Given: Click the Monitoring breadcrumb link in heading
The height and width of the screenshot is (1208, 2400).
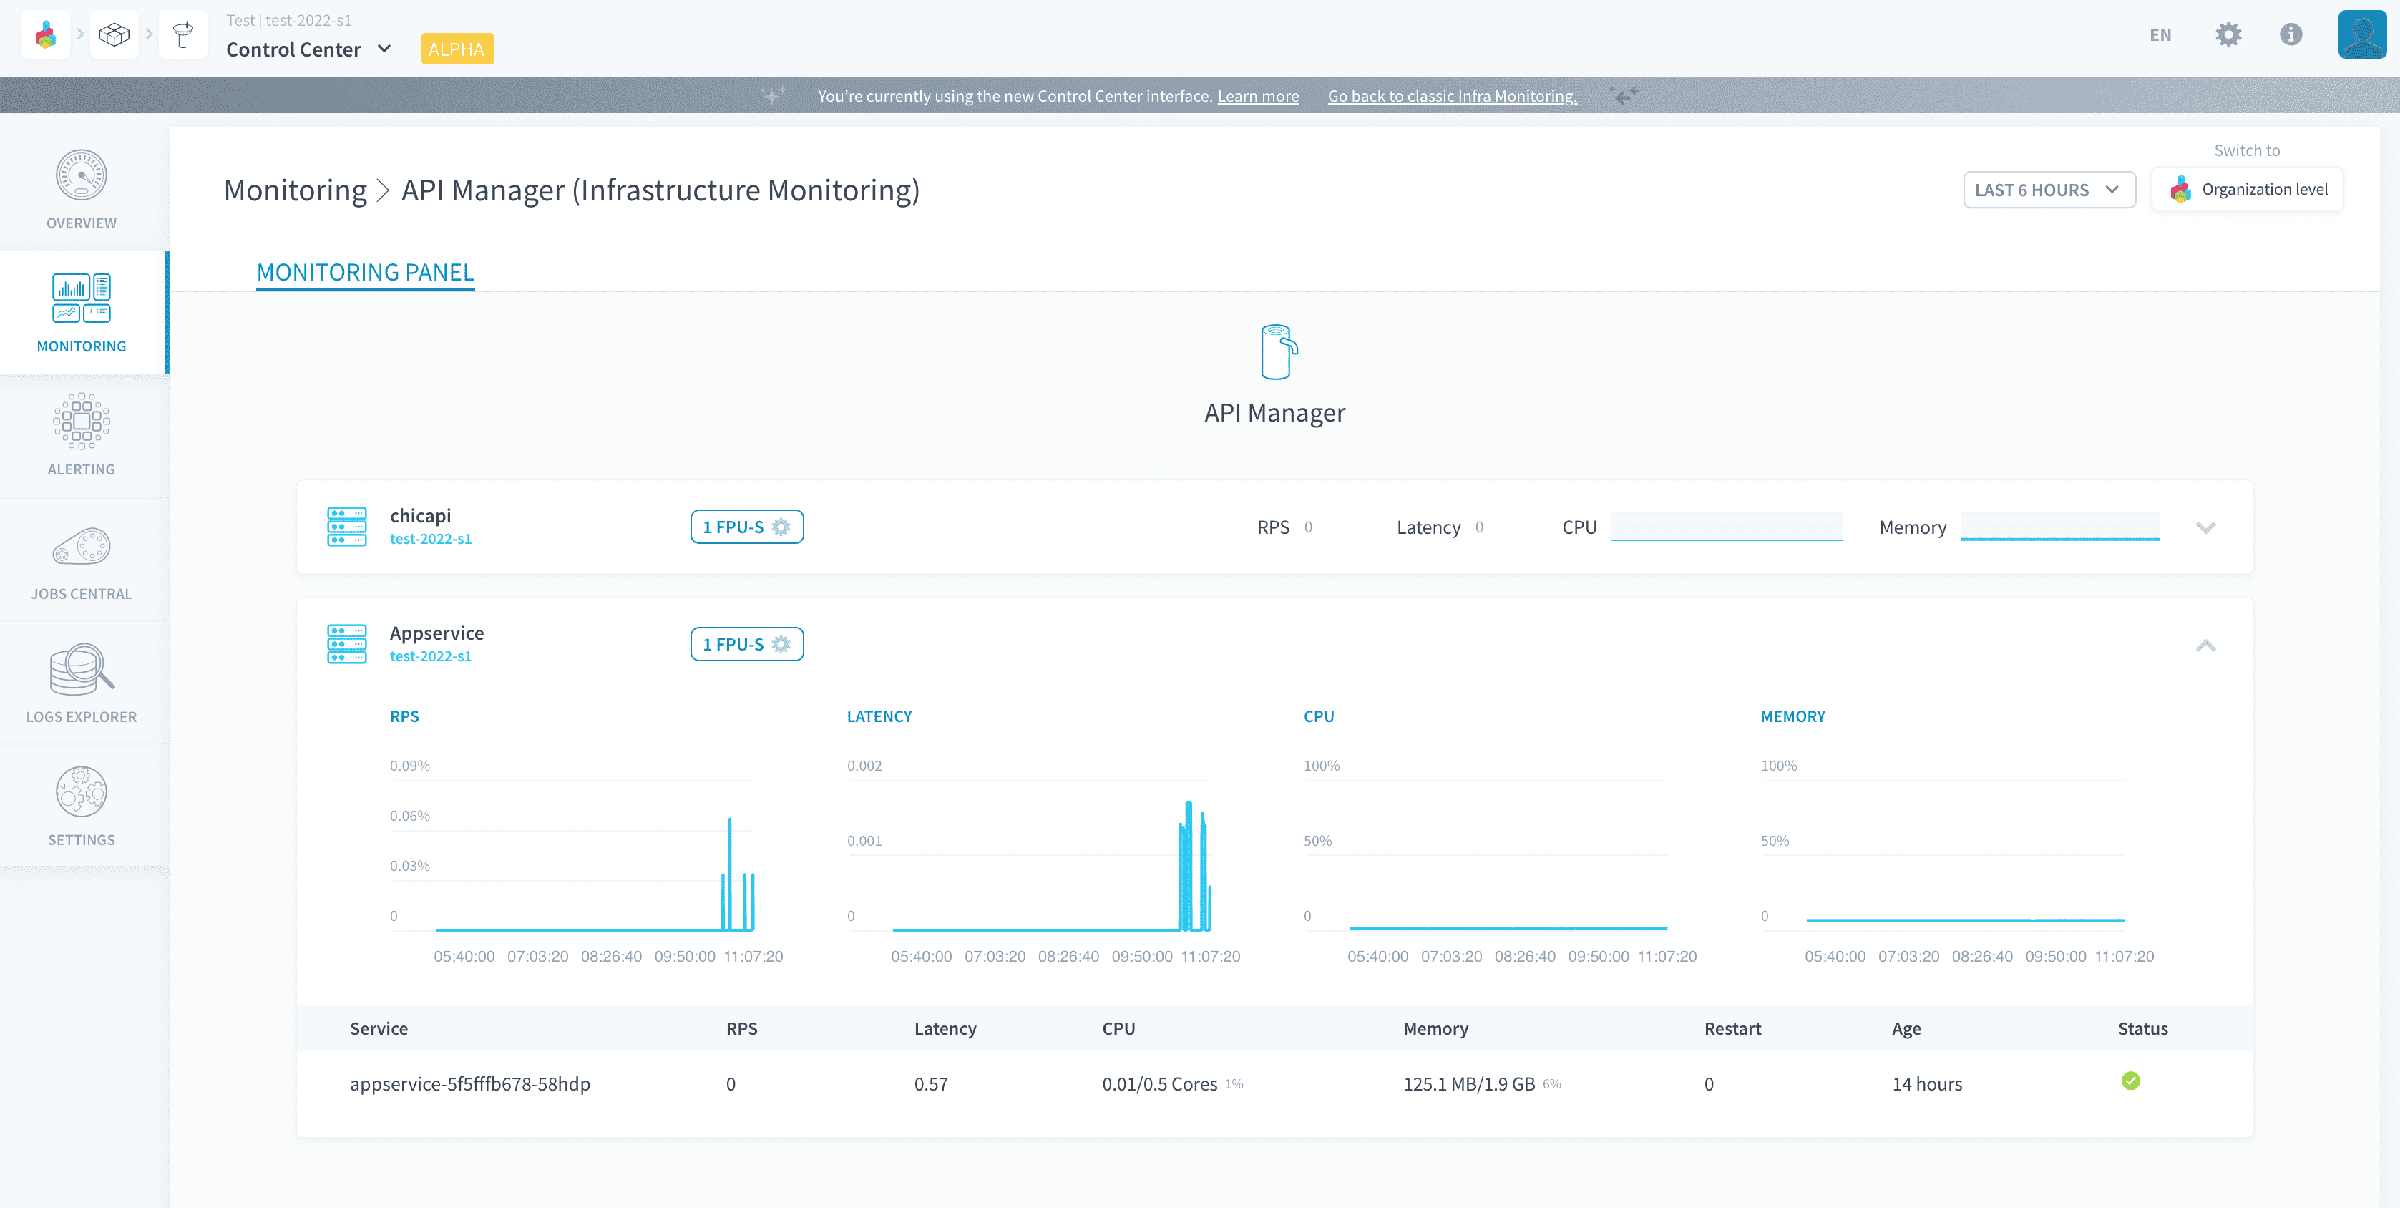Looking at the screenshot, I should [295, 190].
